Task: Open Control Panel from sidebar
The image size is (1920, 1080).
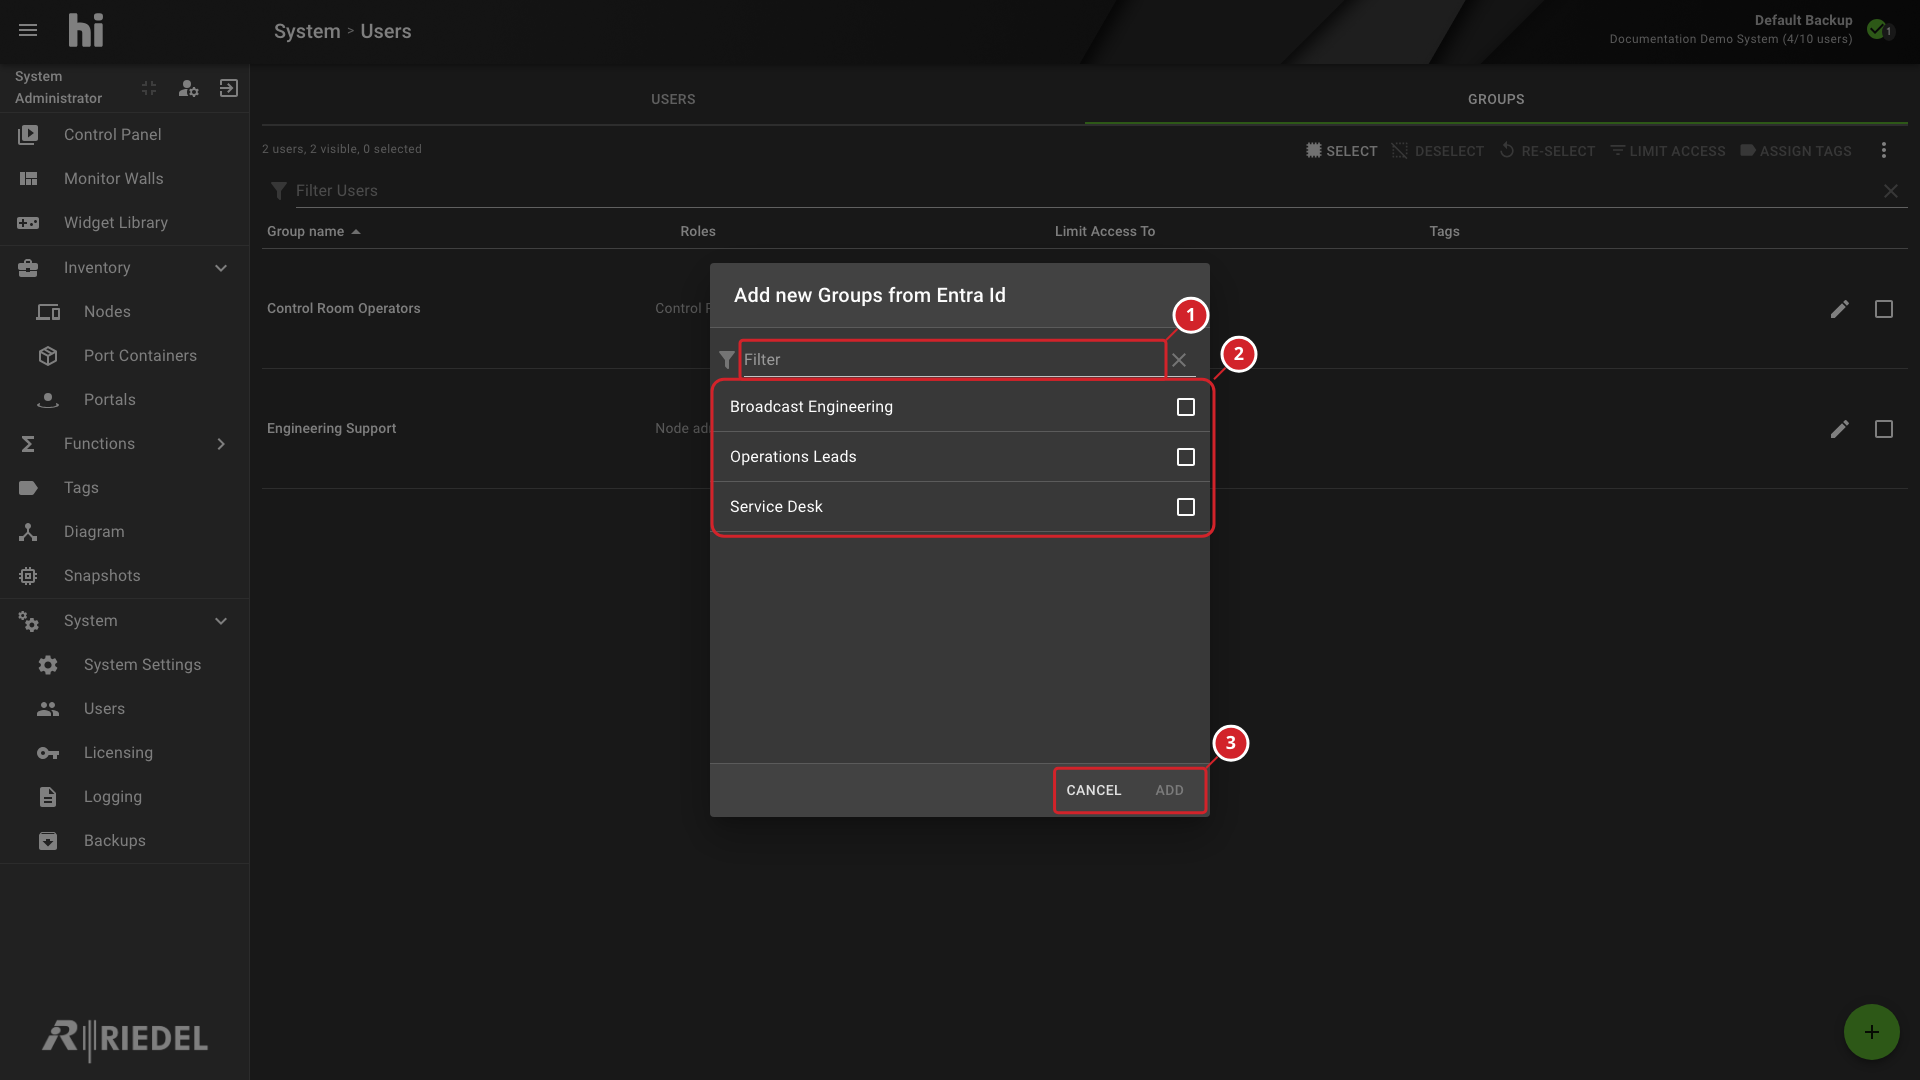Action: (x=124, y=134)
